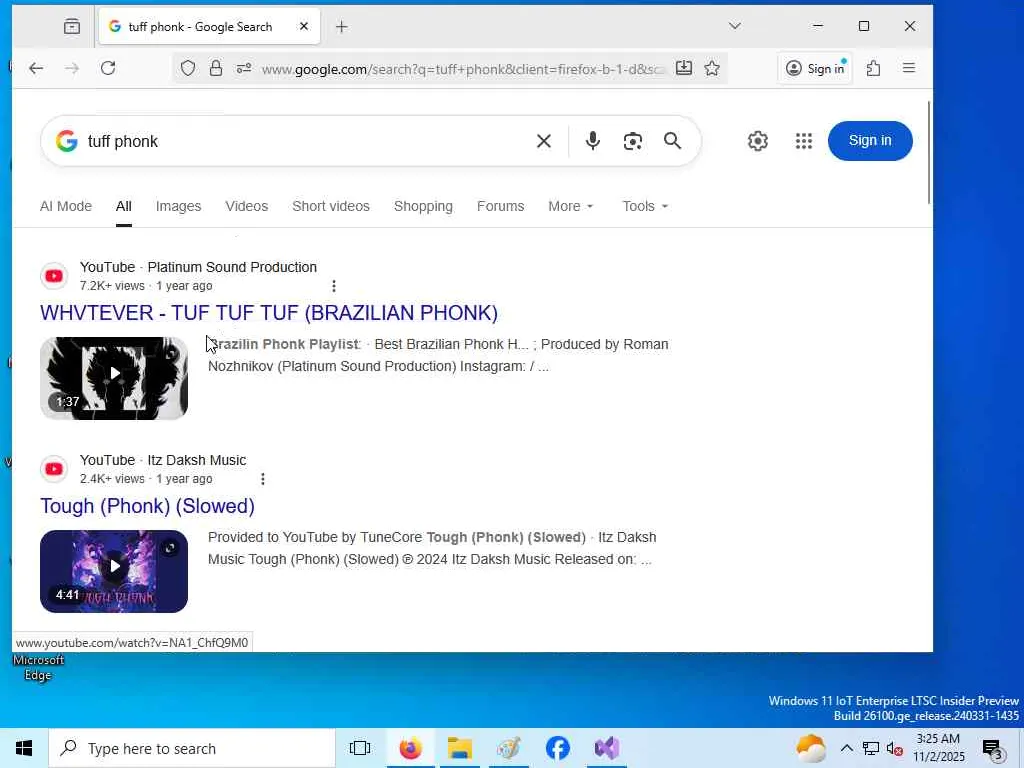Open Google quick settings gear
Viewport: 1024px width, 768px height.
[x=758, y=141]
